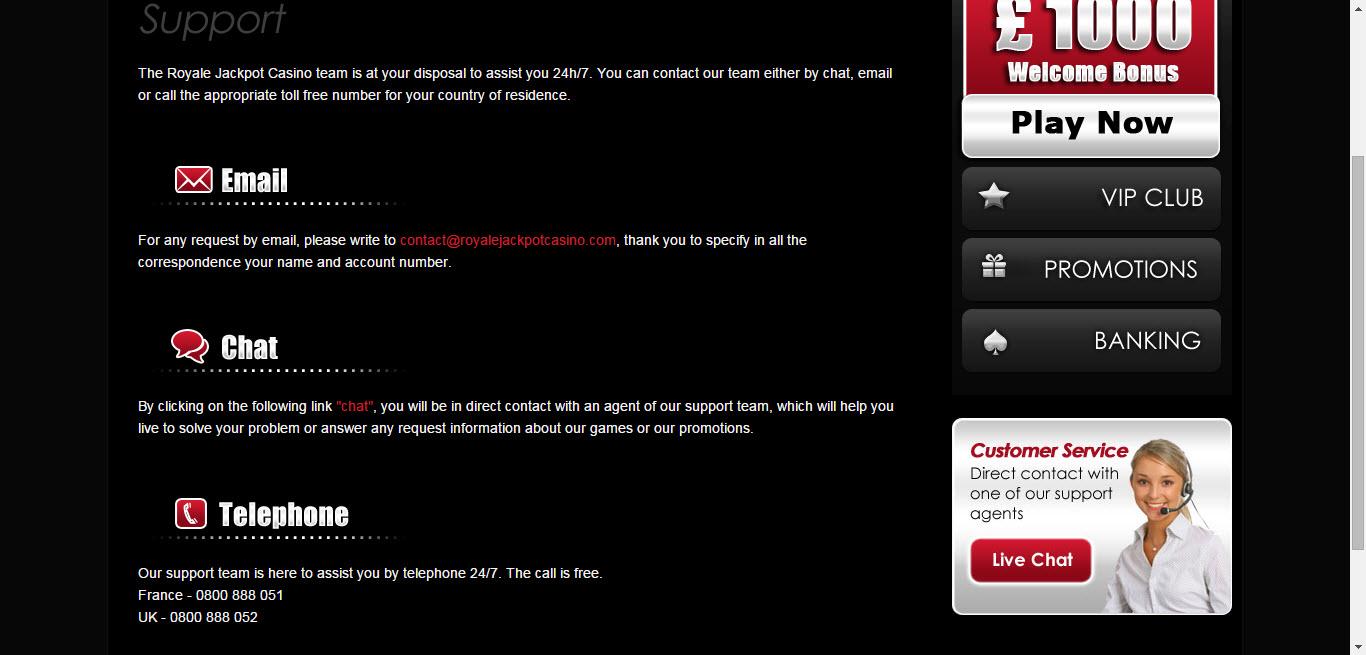Click the Play Now button

coord(1091,125)
